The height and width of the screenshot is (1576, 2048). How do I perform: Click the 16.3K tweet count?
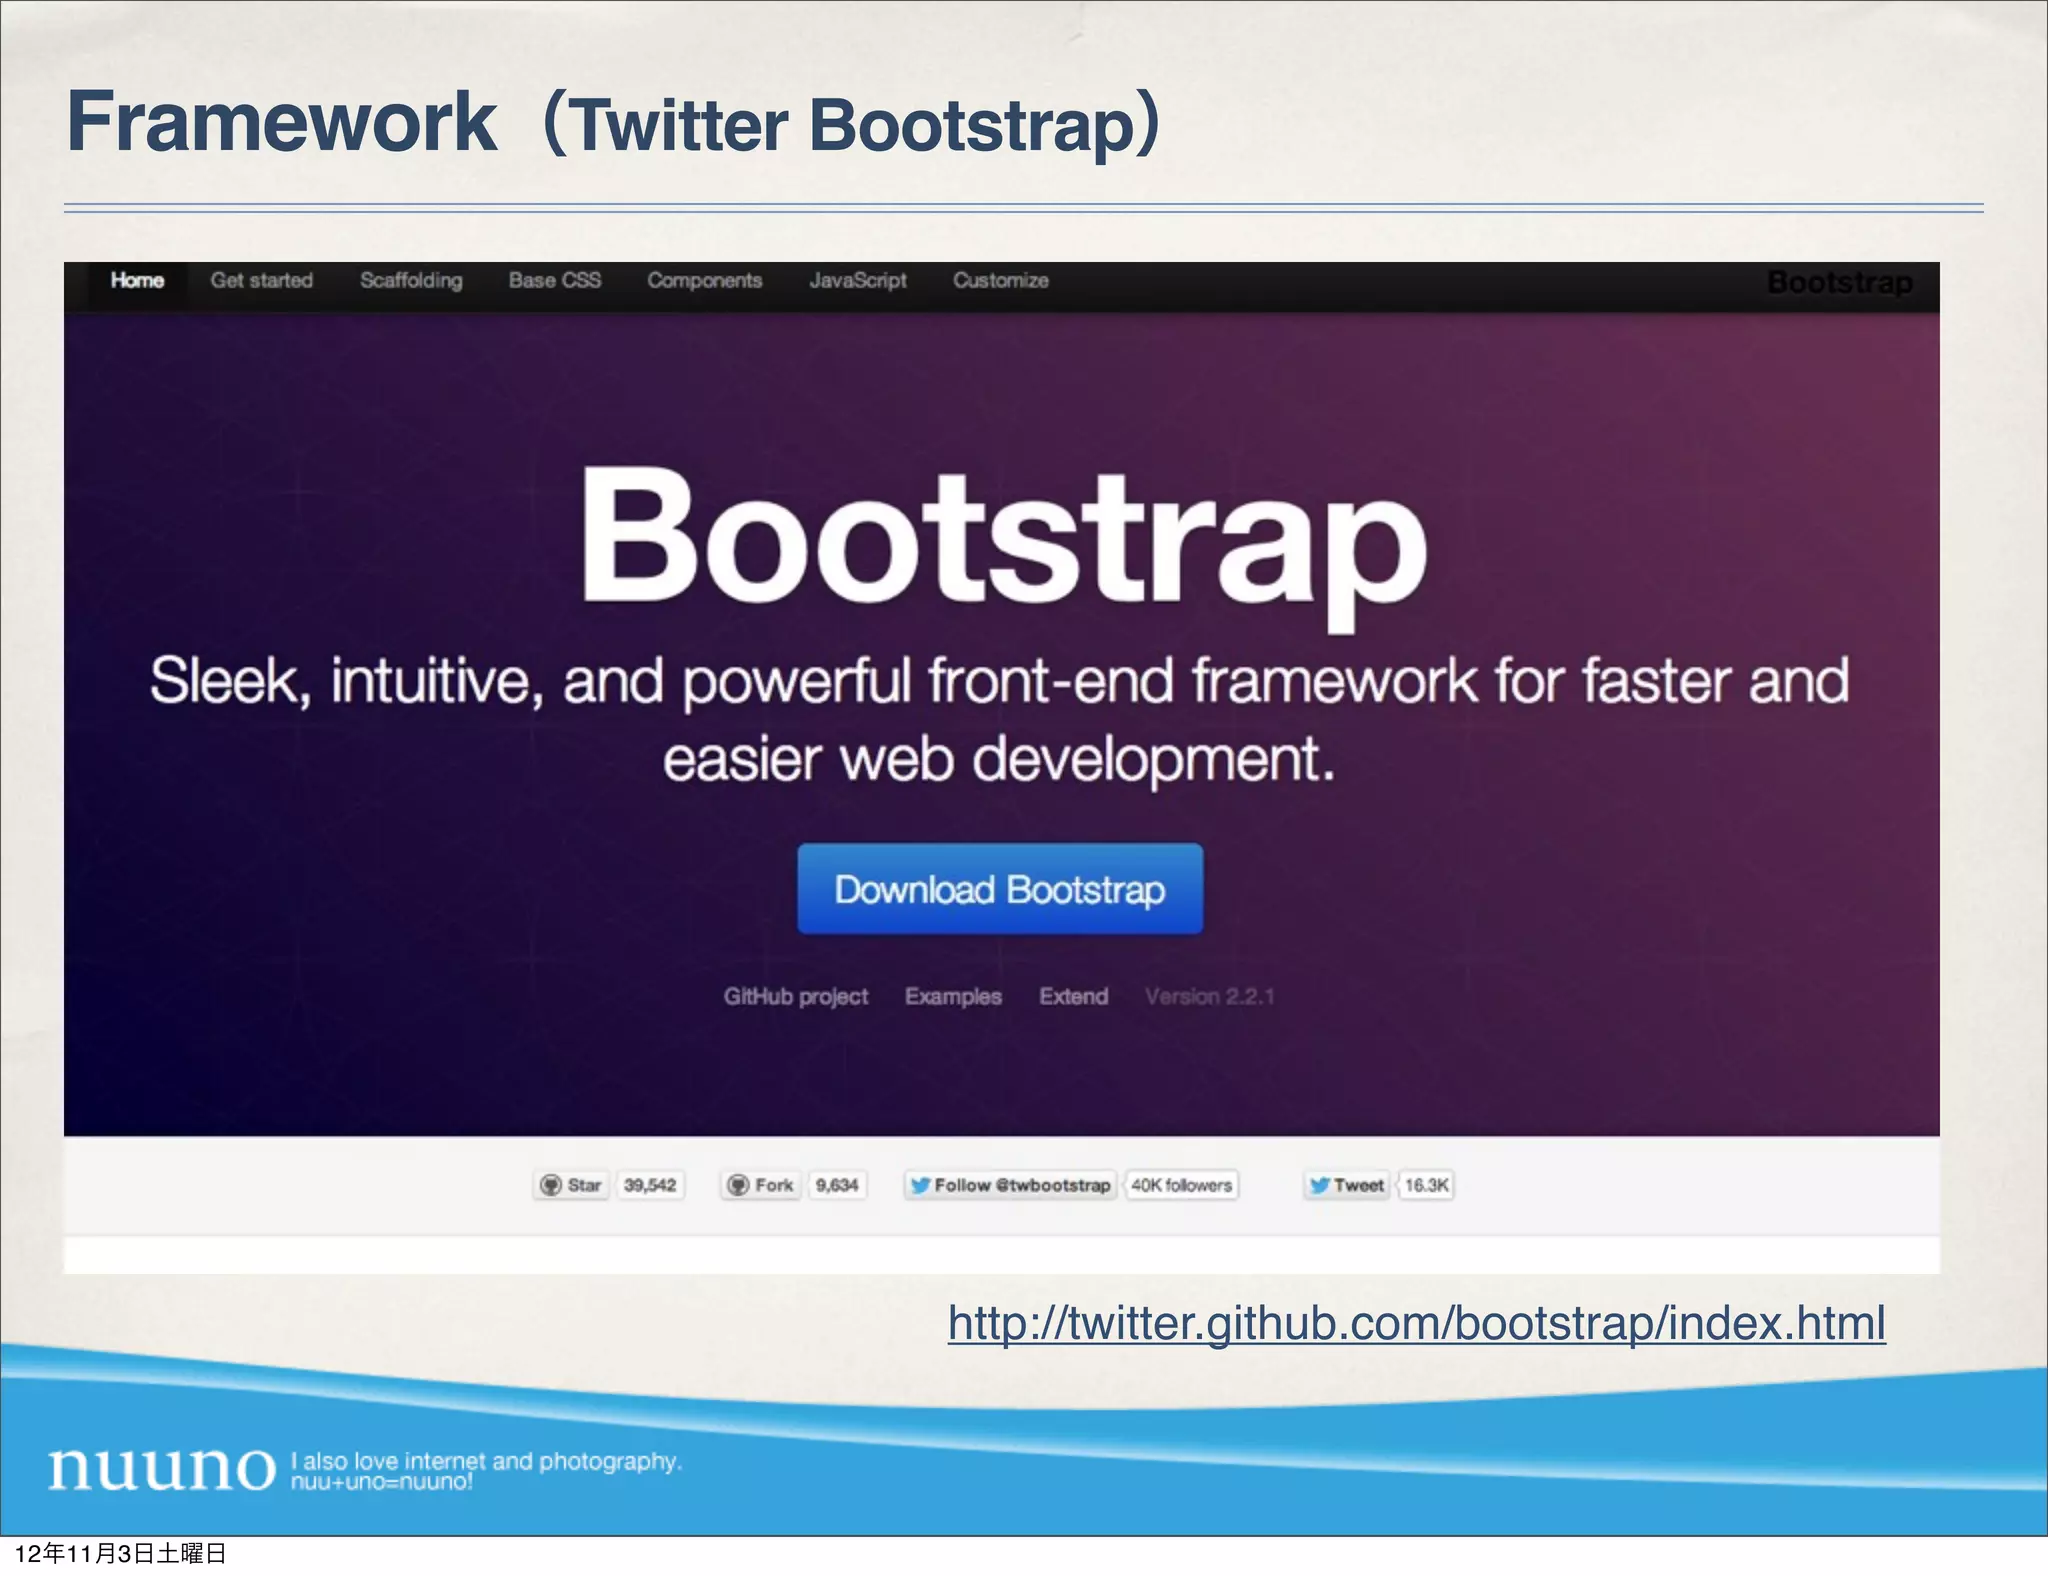(x=1426, y=1185)
